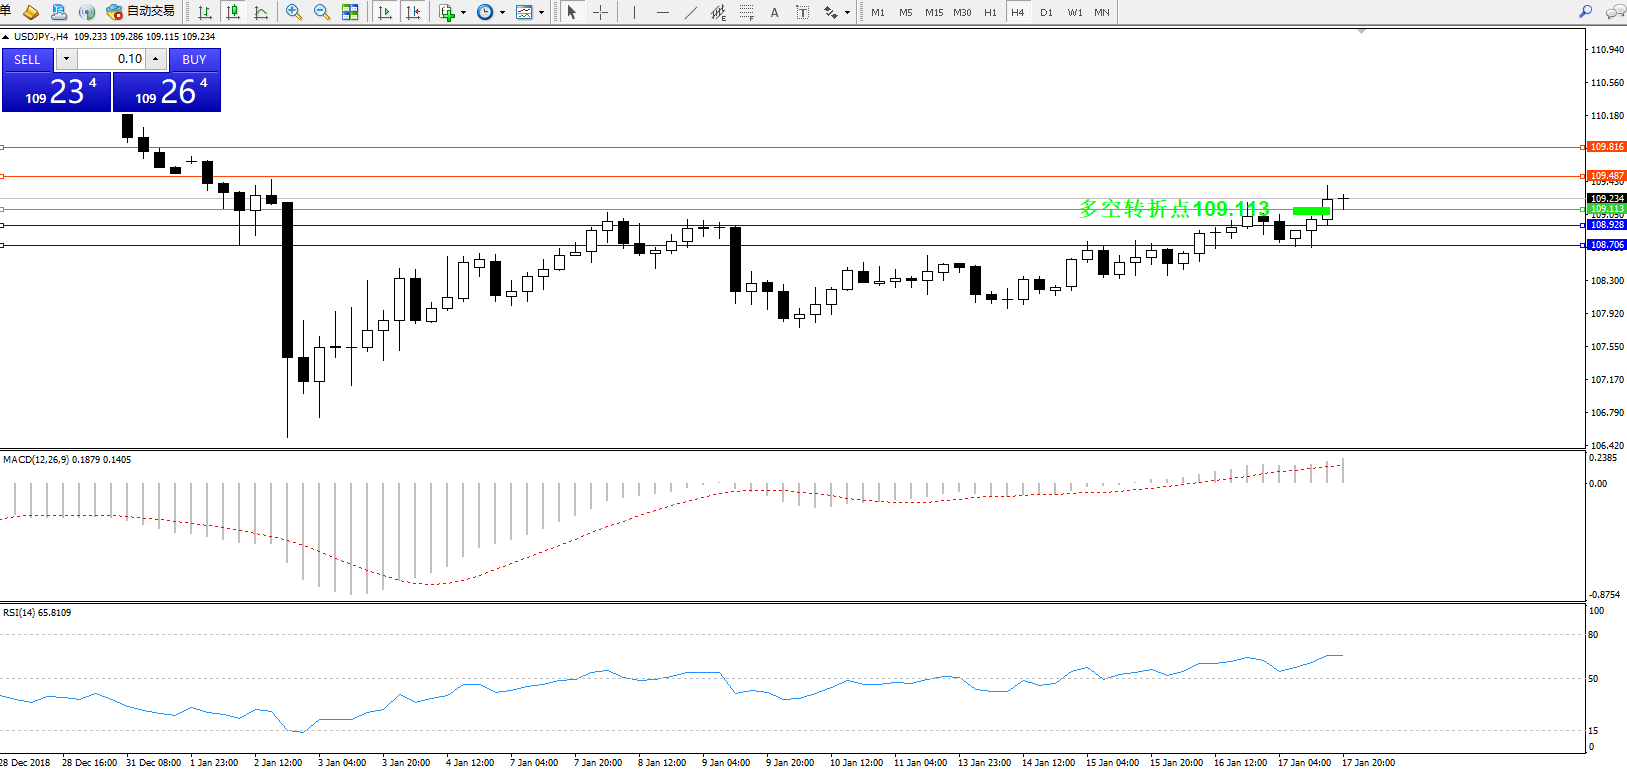Select the vertical line drawing tool
The width and height of the screenshot is (1627, 773).
click(634, 12)
